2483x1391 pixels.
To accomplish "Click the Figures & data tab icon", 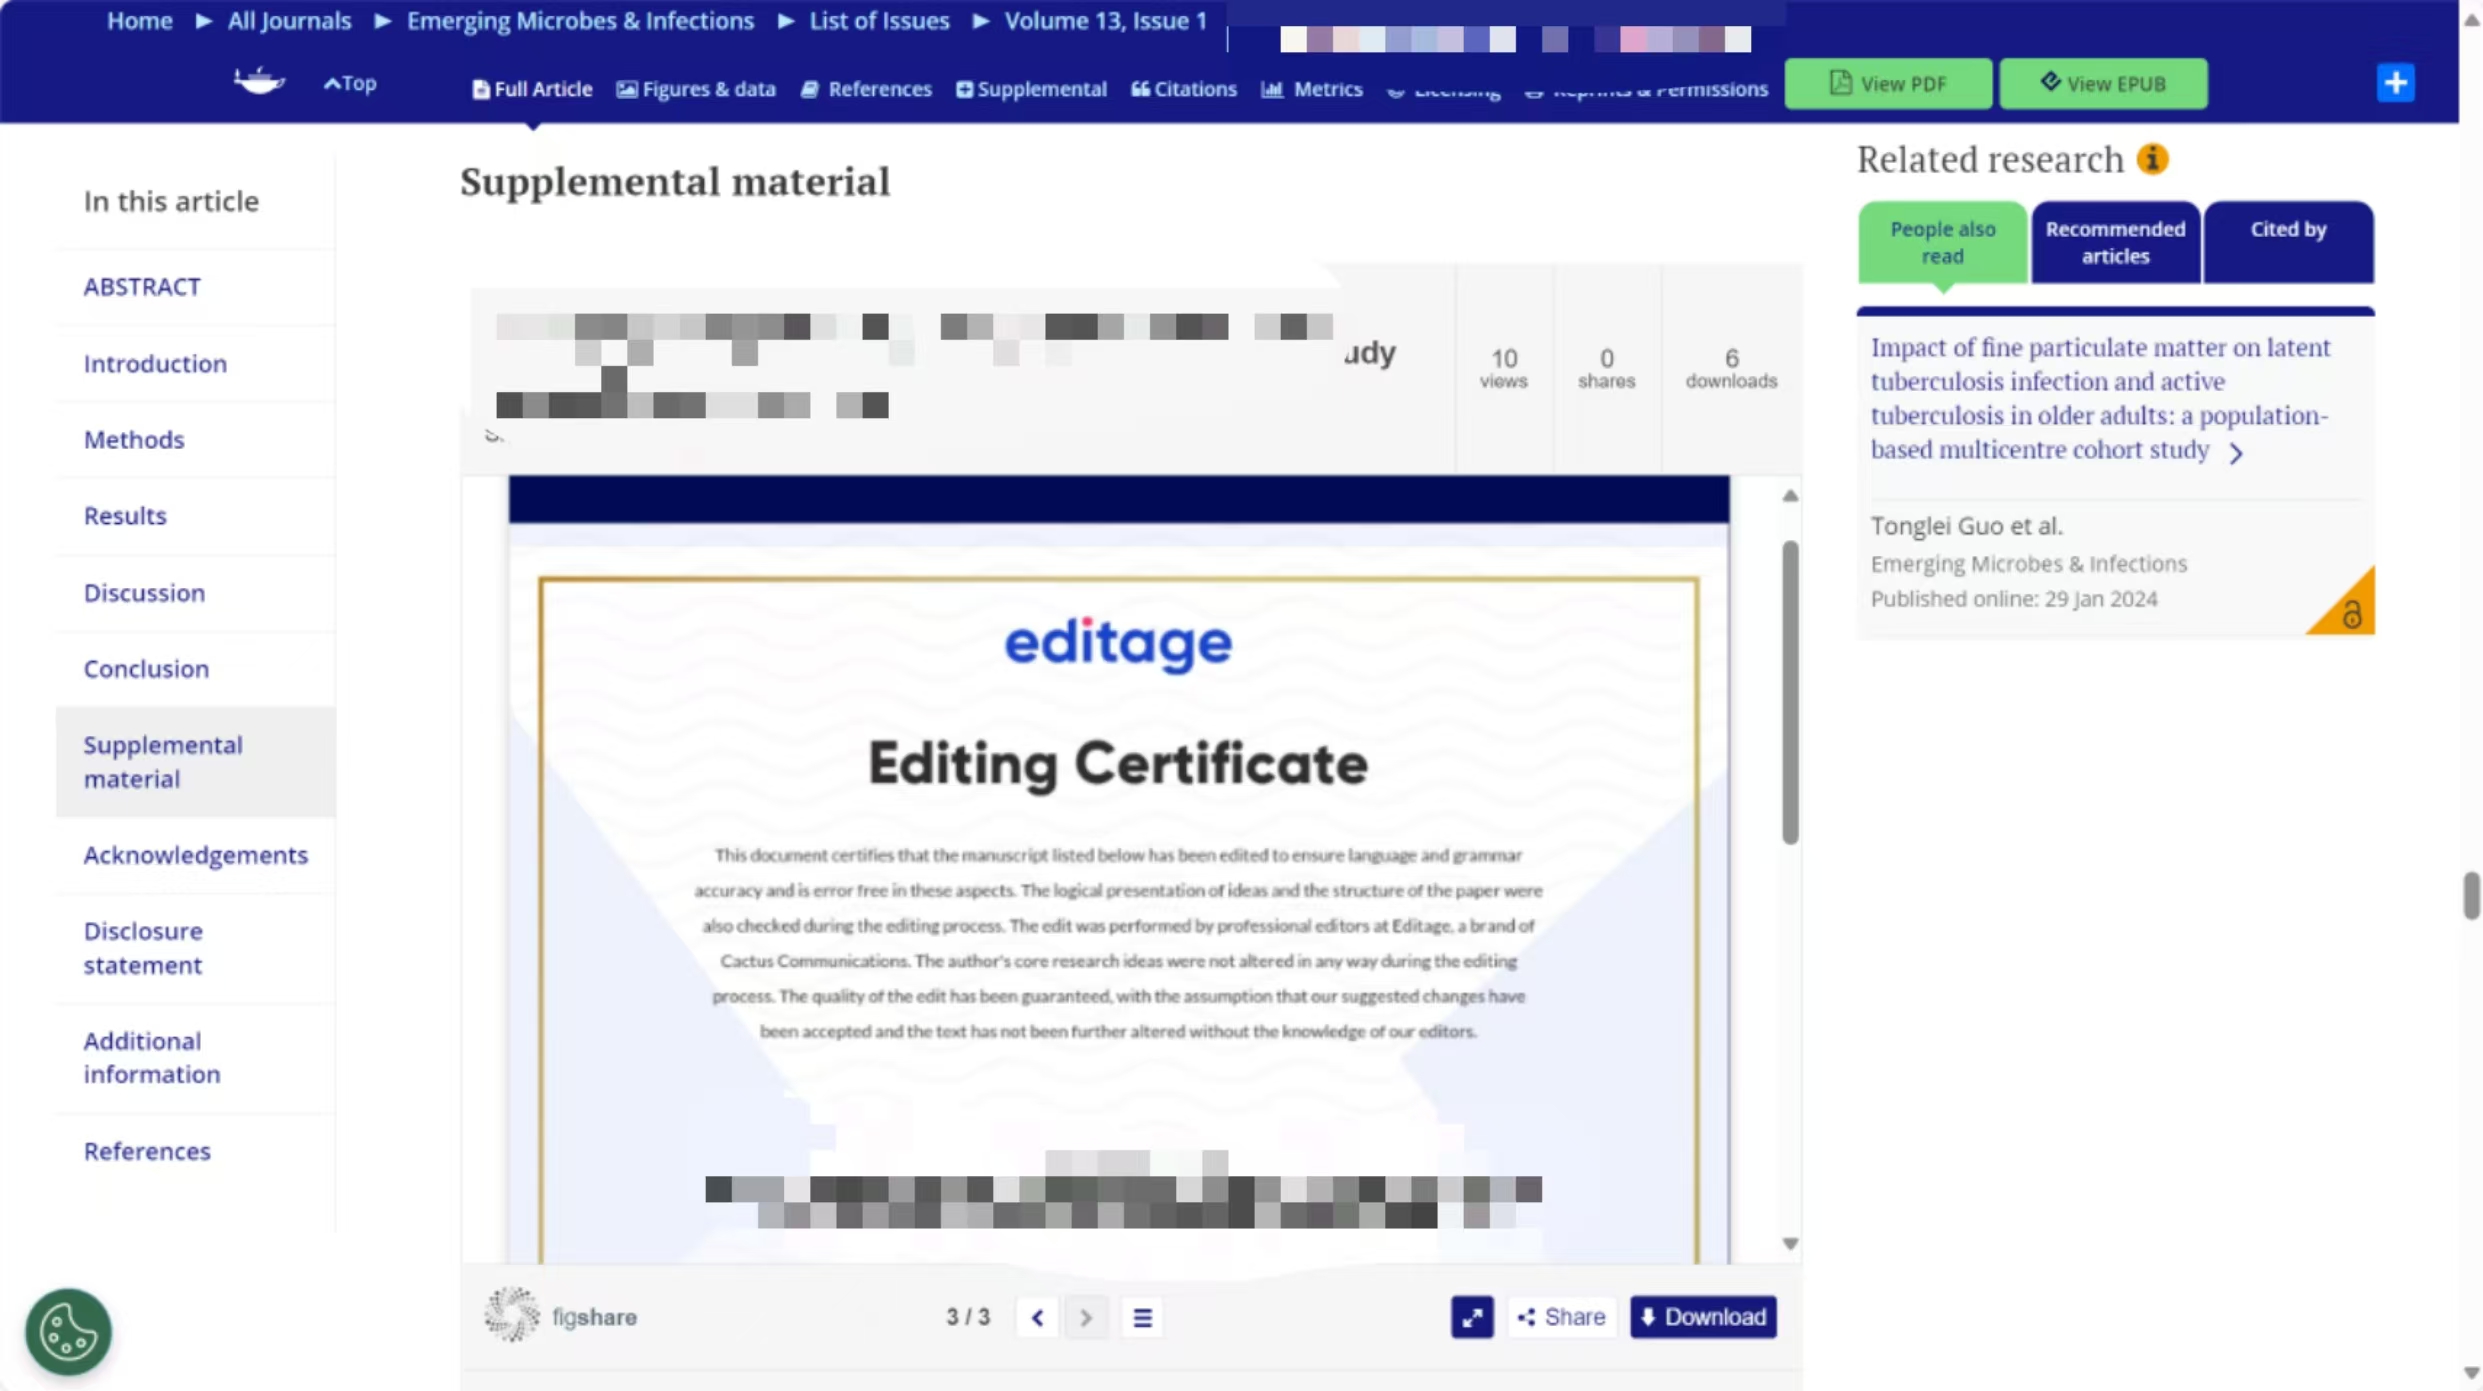I will (x=629, y=89).
